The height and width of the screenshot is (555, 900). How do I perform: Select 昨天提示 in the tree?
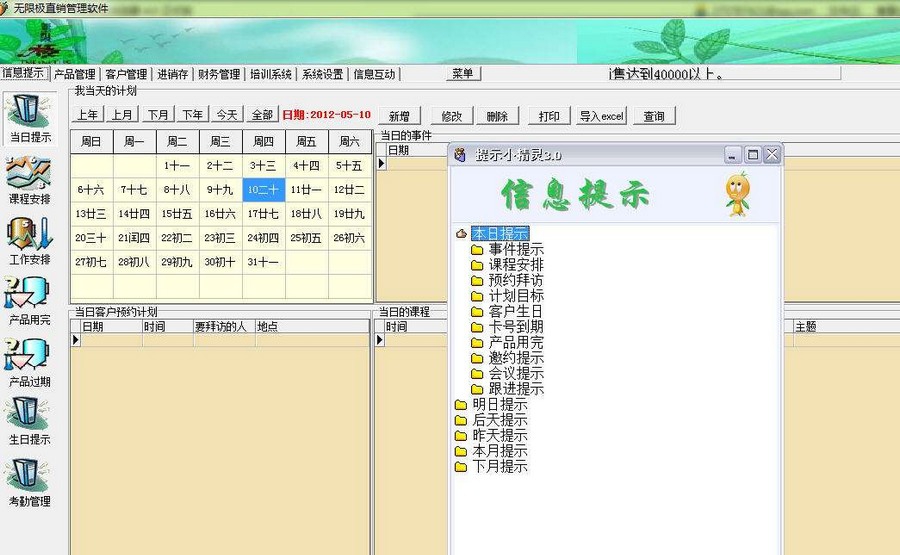pyautogui.click(x=500, y=435)
